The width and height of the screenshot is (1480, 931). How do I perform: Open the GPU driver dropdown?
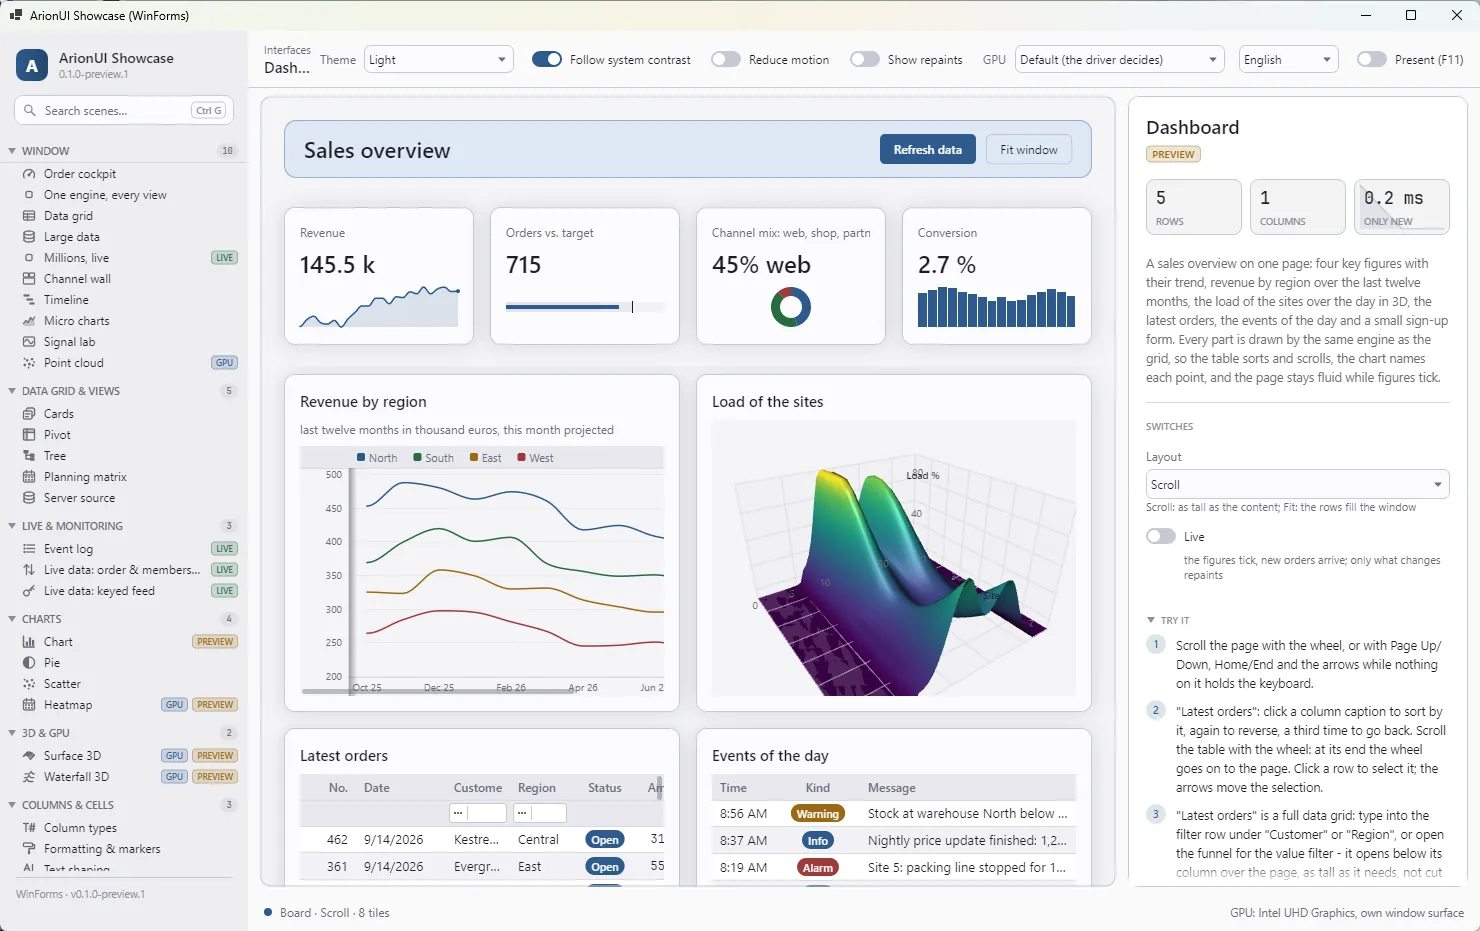(x=1120, y=60)
